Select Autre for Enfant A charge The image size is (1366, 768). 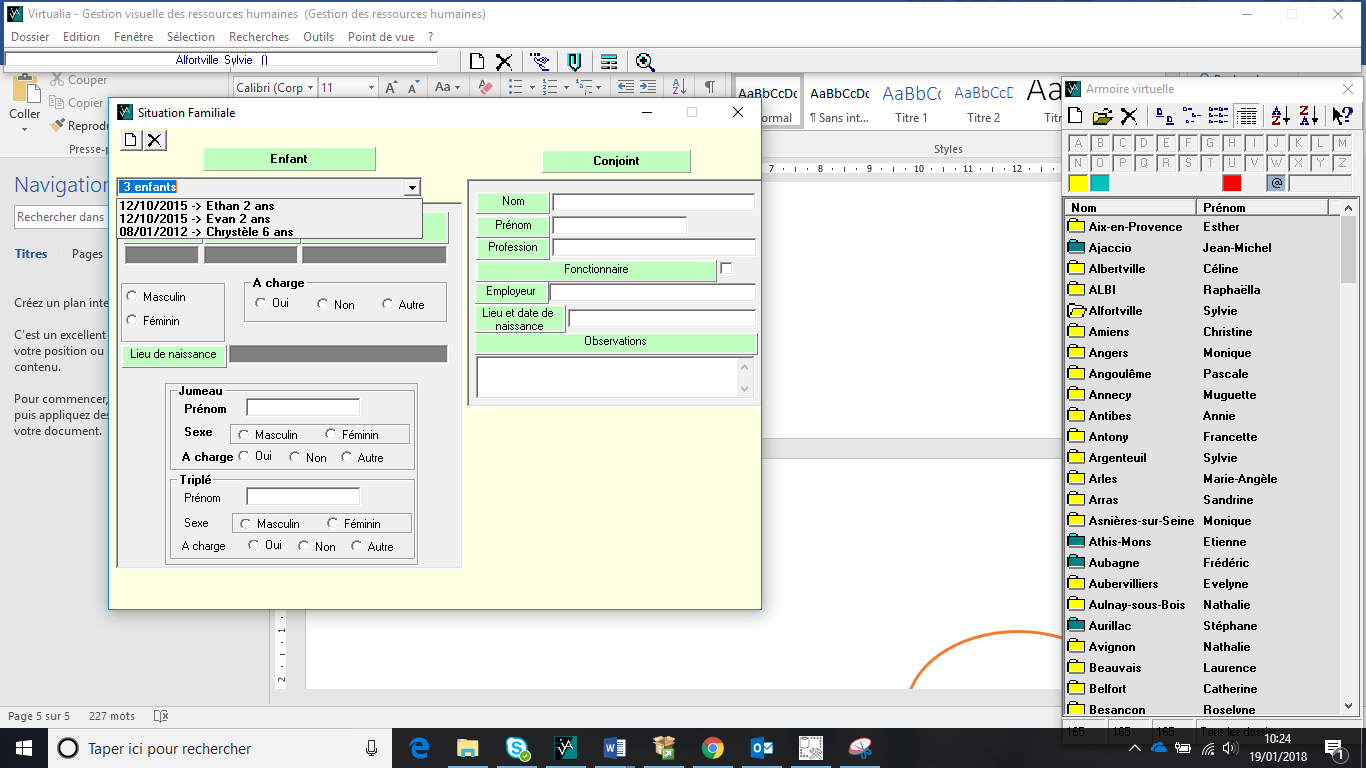[388, 304]
